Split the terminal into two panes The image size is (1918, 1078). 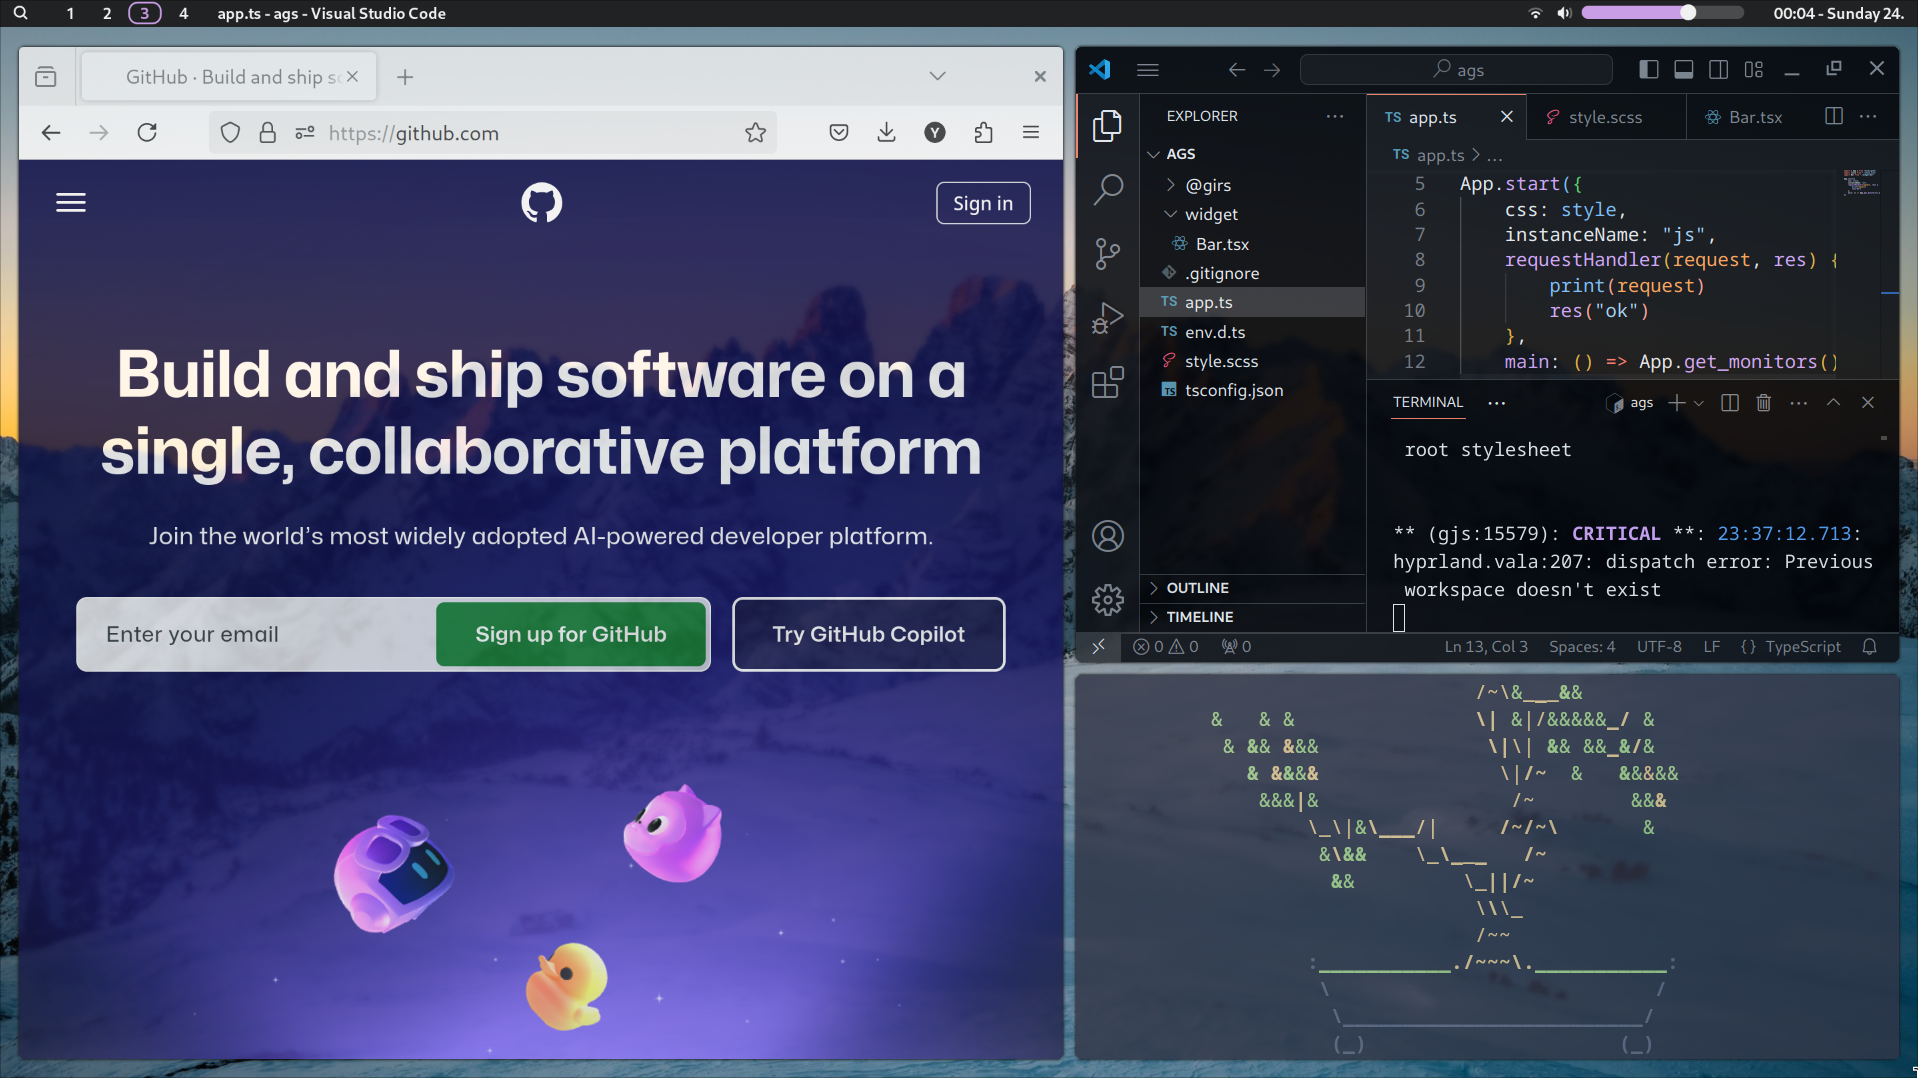tap(1729, 403)
